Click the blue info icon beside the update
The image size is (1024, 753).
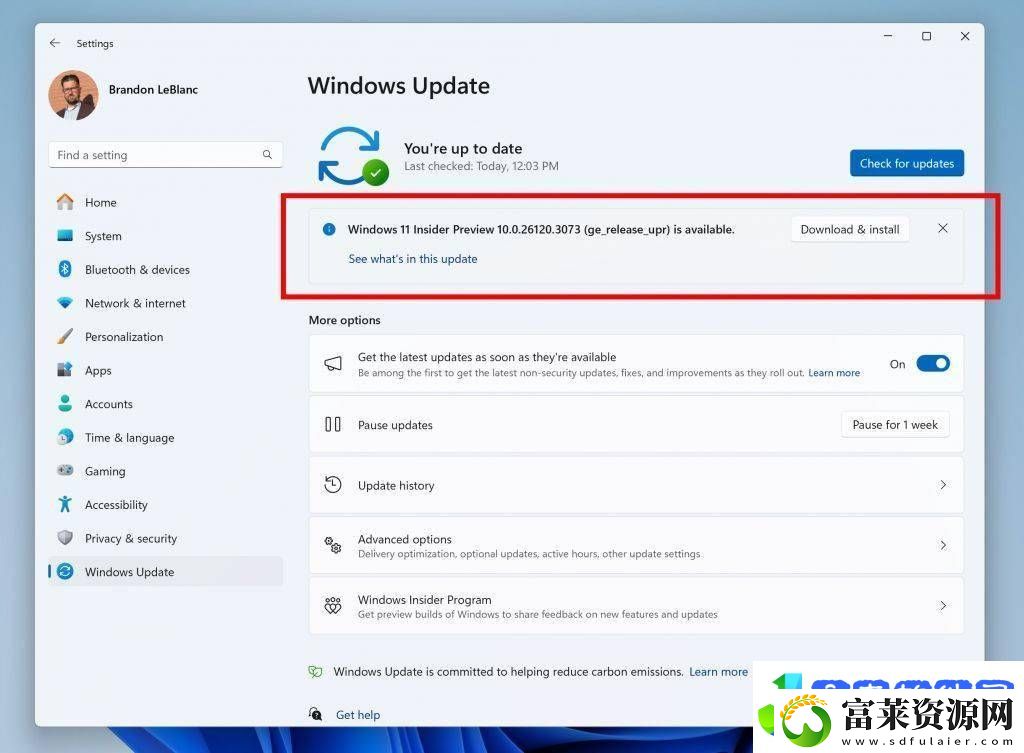click(329, 229)
